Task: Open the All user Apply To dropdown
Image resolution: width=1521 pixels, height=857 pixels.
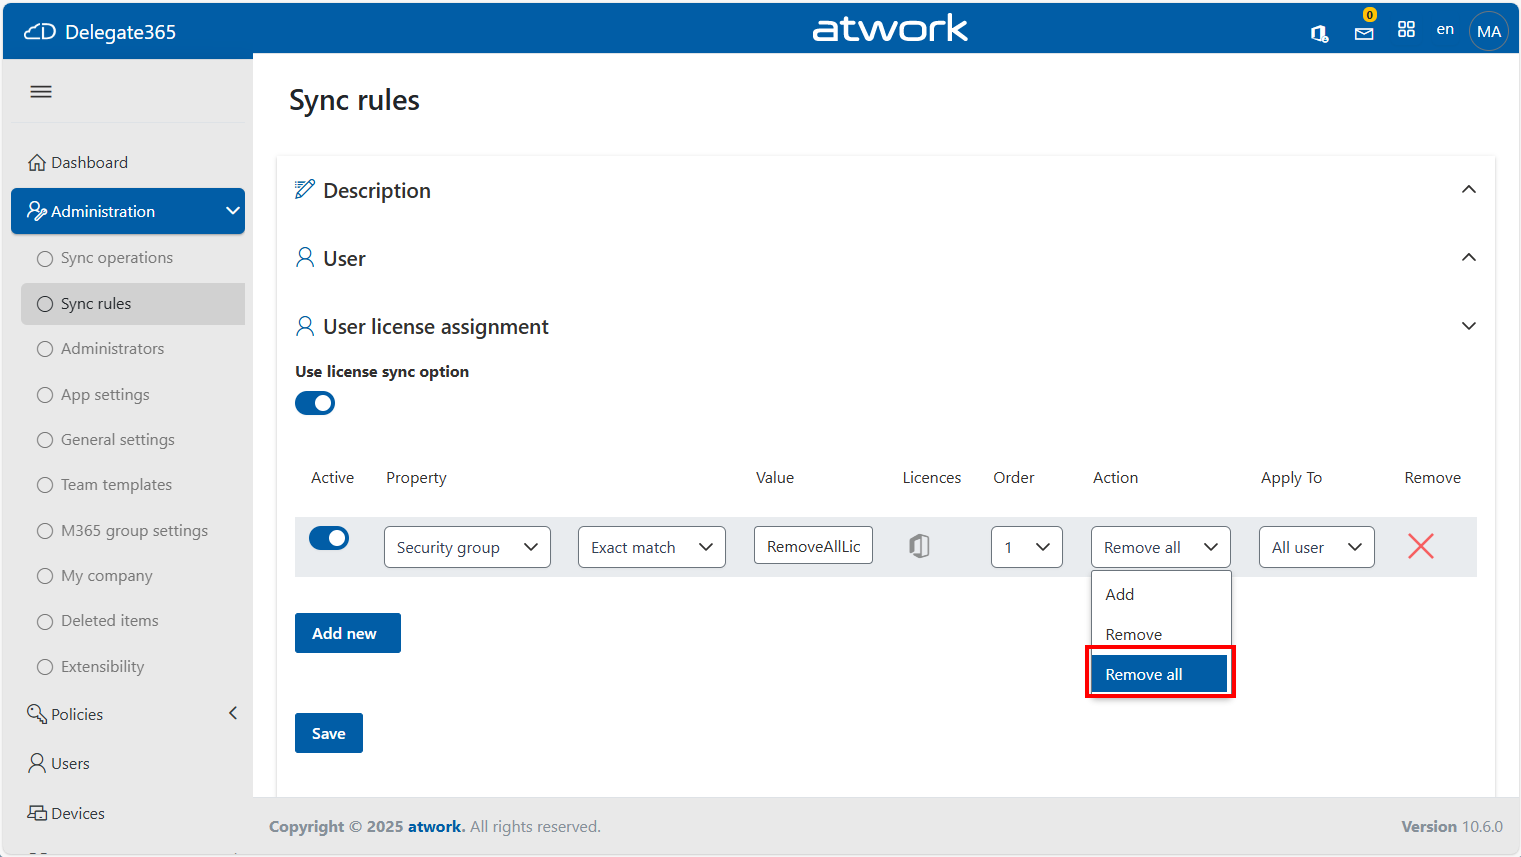Action: tap(1316, 547)
